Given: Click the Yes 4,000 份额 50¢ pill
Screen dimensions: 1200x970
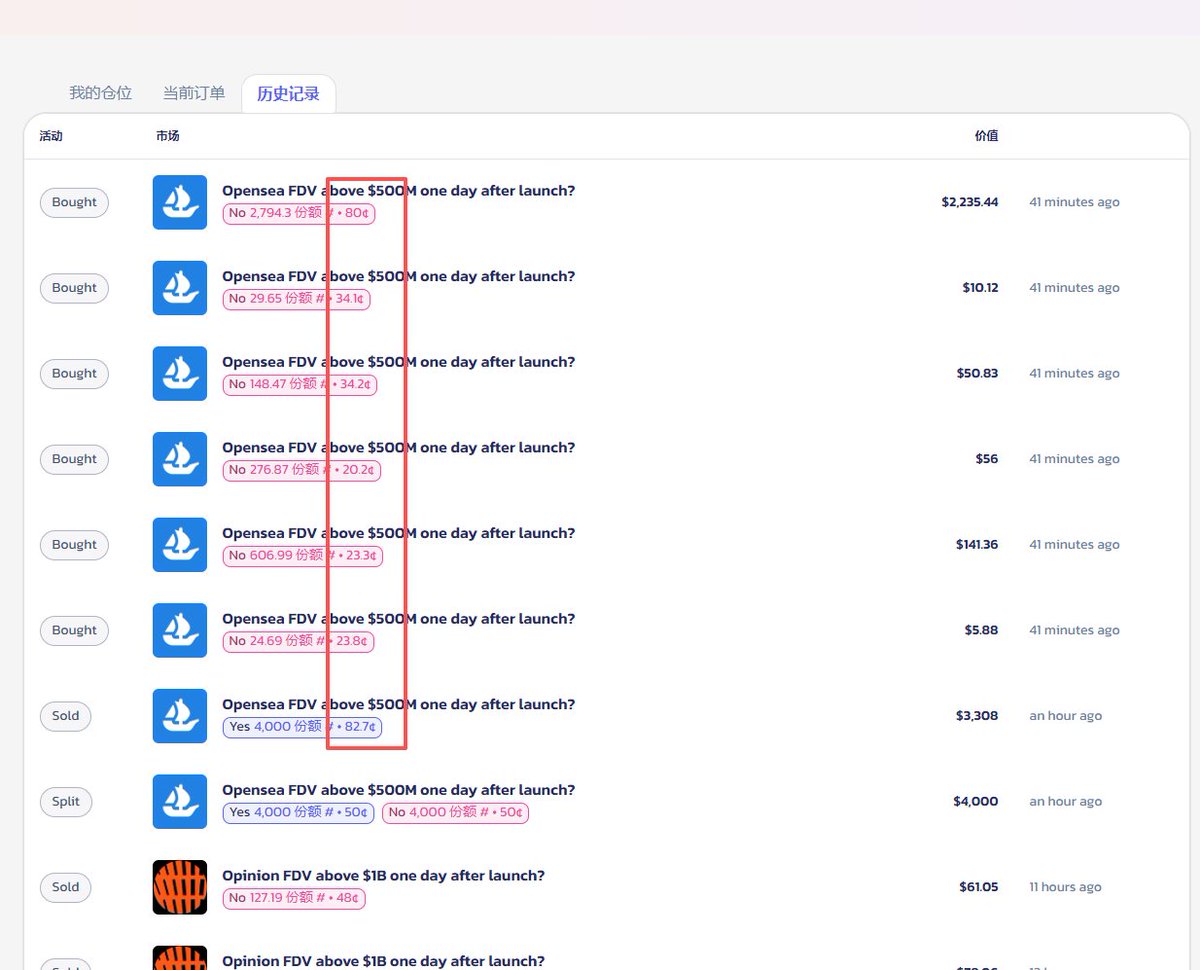Looking at the screenshot, I should point(298,813).
